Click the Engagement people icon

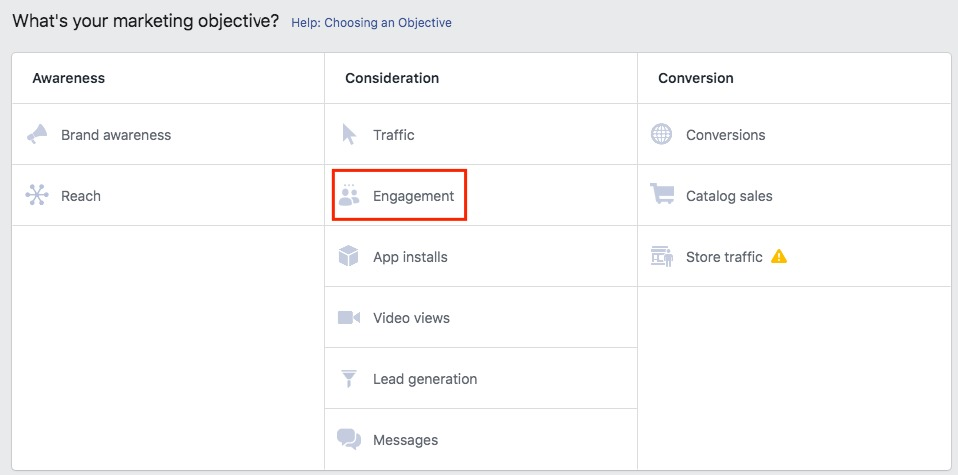pyautogui.click(x=349, y=195)
